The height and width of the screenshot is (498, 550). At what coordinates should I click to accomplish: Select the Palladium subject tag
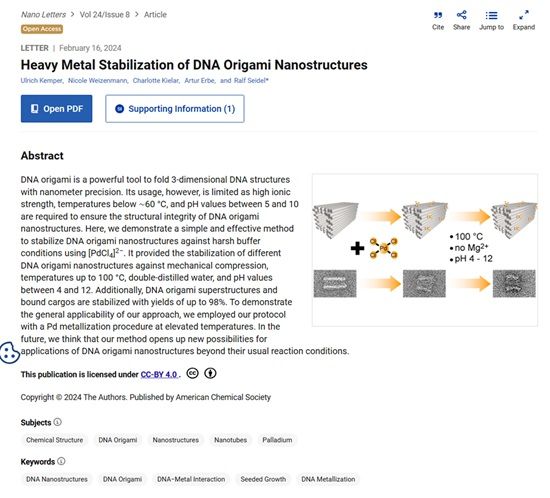[277, 440]
